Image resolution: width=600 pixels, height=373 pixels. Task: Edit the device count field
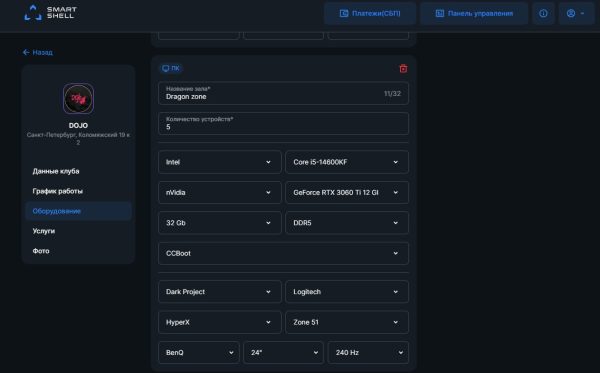point(283,123)
